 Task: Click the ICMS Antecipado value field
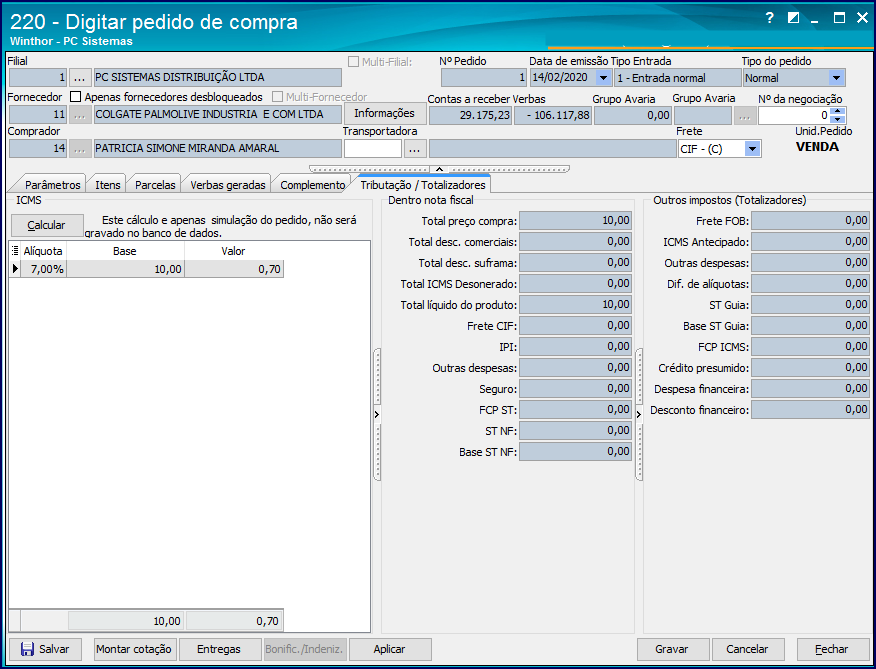pyautogui.click(x=810, y=242)
